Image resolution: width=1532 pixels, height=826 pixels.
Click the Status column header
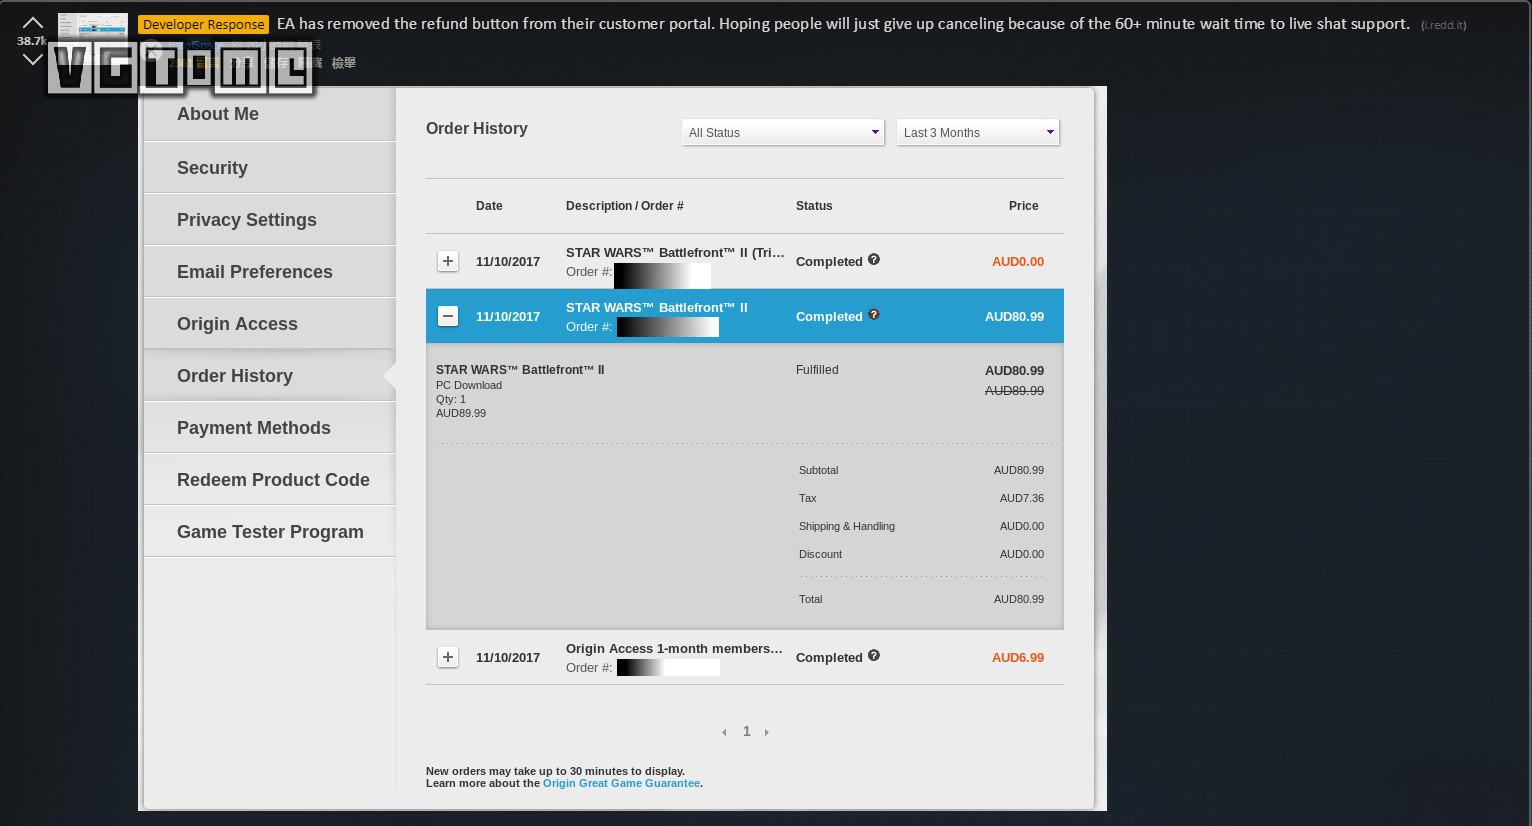coord(814,206)
